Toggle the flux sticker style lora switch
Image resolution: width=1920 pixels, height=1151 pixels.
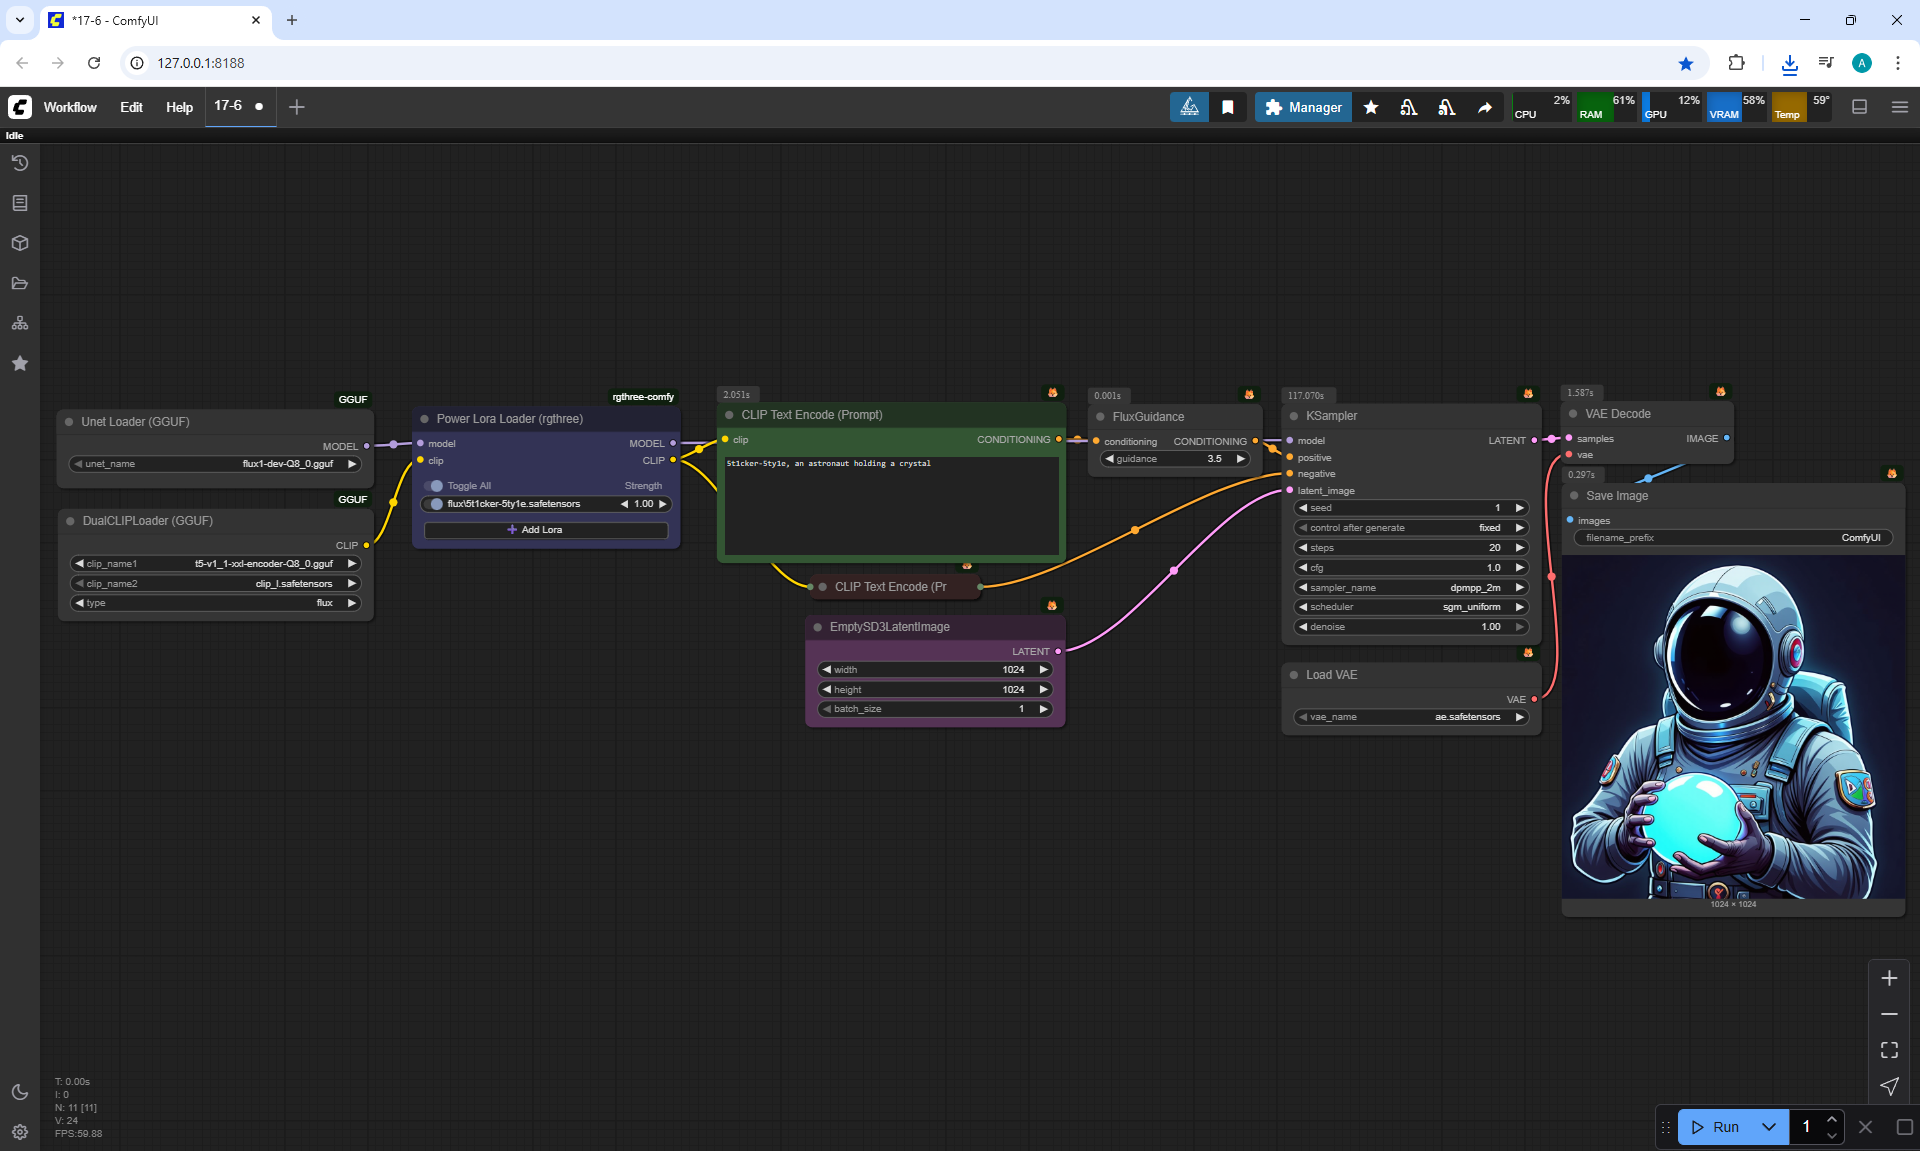click(x=435, y=504)
